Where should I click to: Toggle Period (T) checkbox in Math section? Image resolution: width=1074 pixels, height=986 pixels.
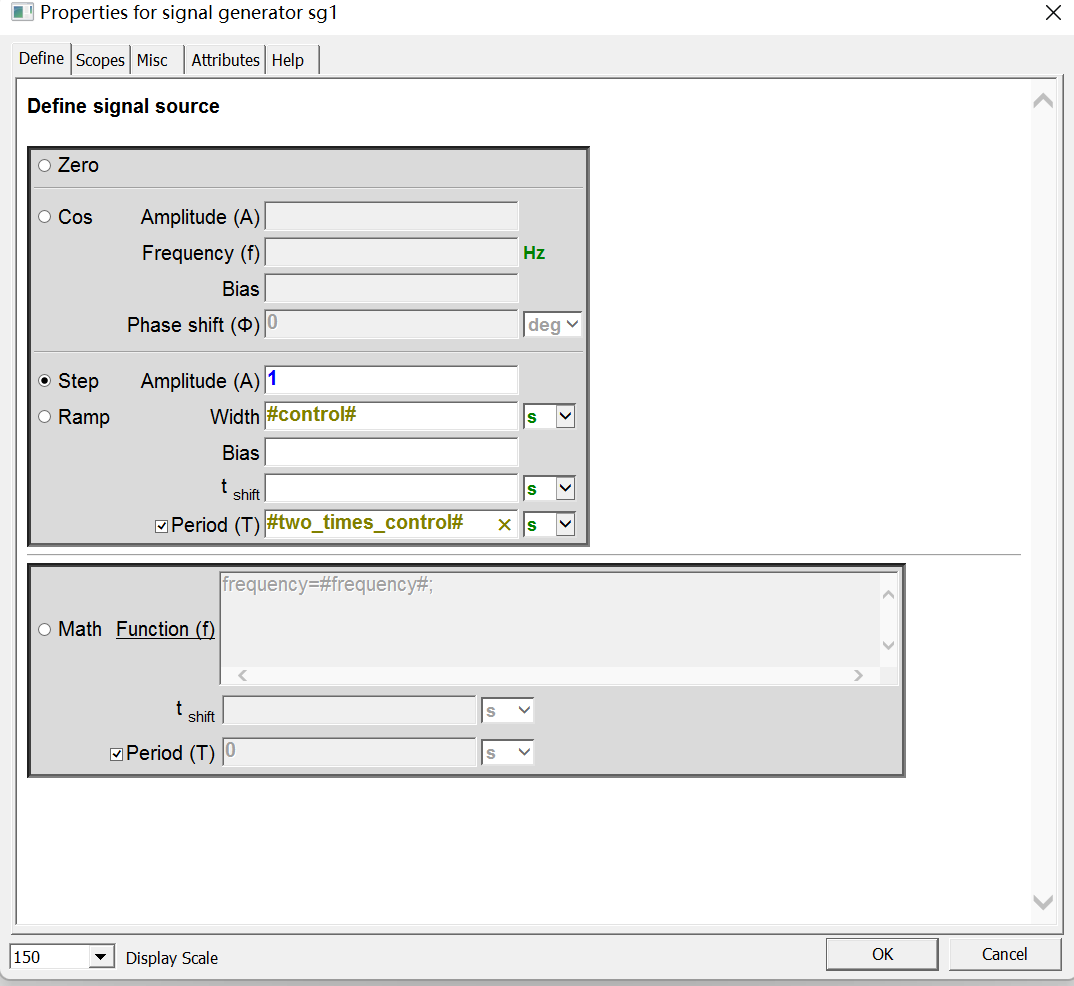point(116,754)
